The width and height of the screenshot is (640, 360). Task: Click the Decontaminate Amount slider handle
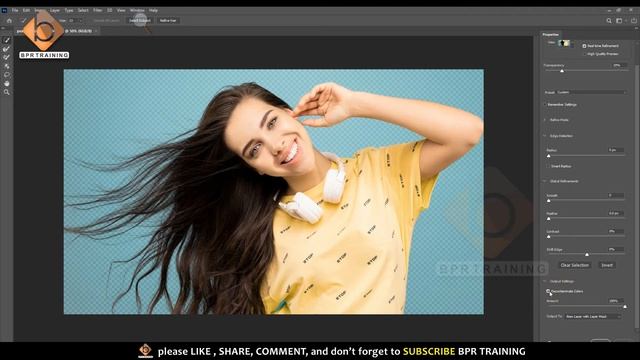tap(625, 306)
